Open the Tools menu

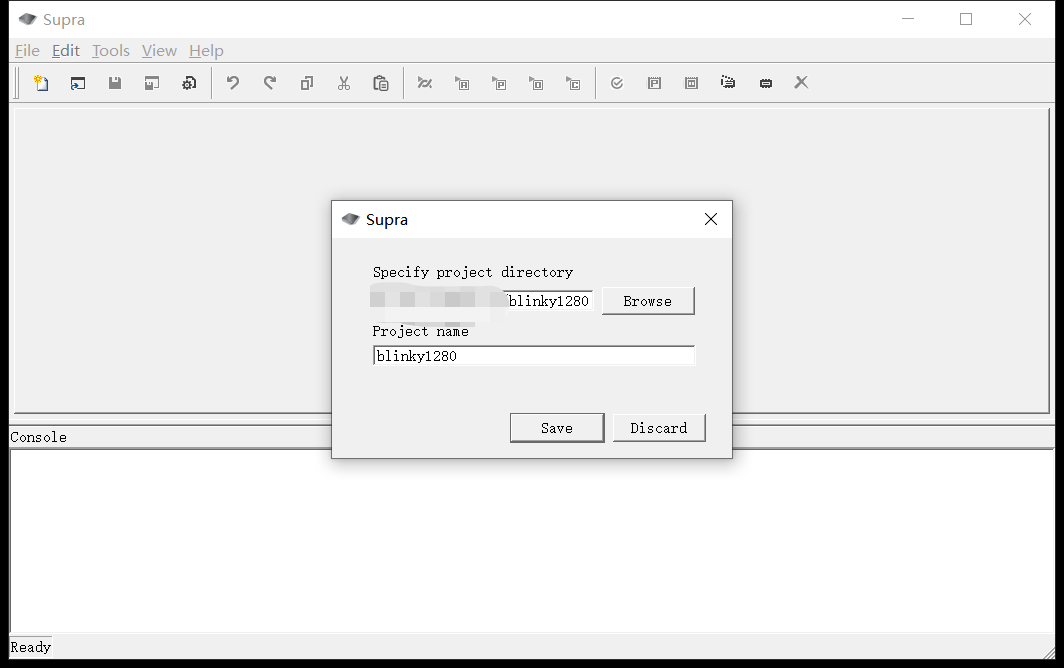(x=111, y=51)
